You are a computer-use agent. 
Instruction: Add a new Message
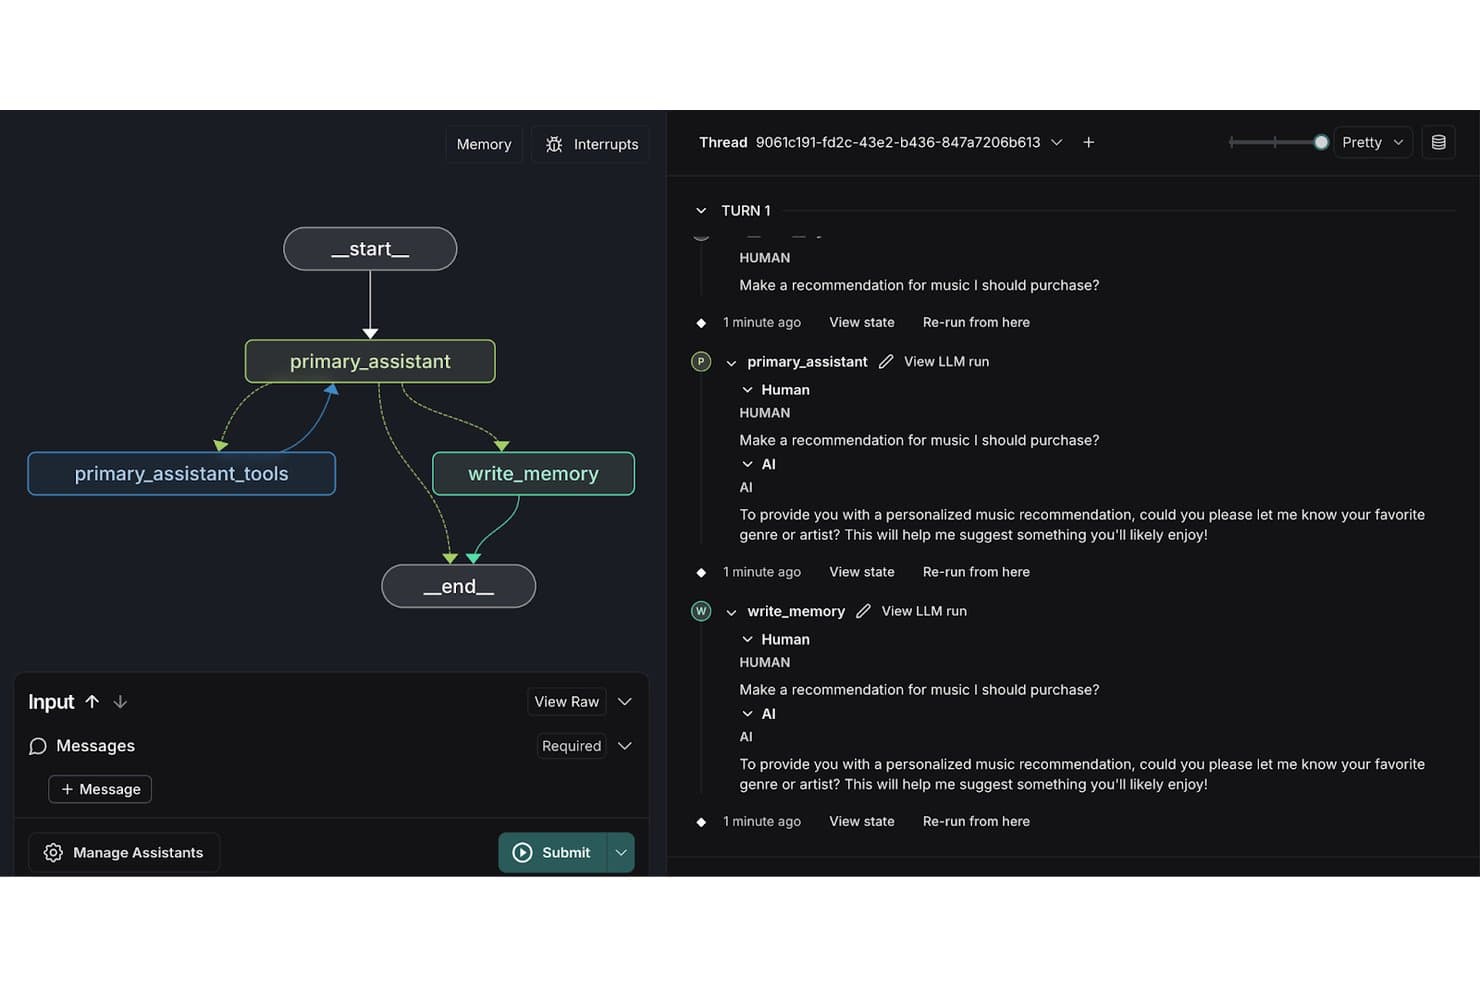coord(100,789)
